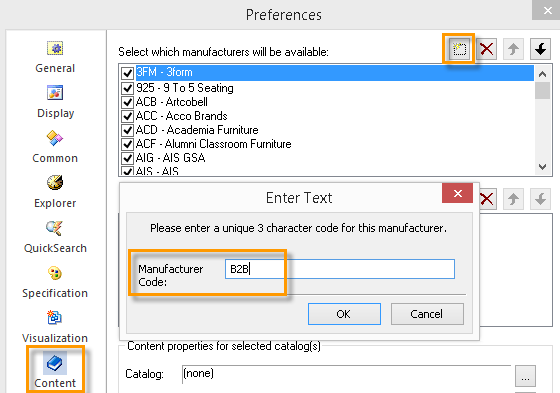
Task: Open the QuickSearch preferences section
Action: (55, 237)
